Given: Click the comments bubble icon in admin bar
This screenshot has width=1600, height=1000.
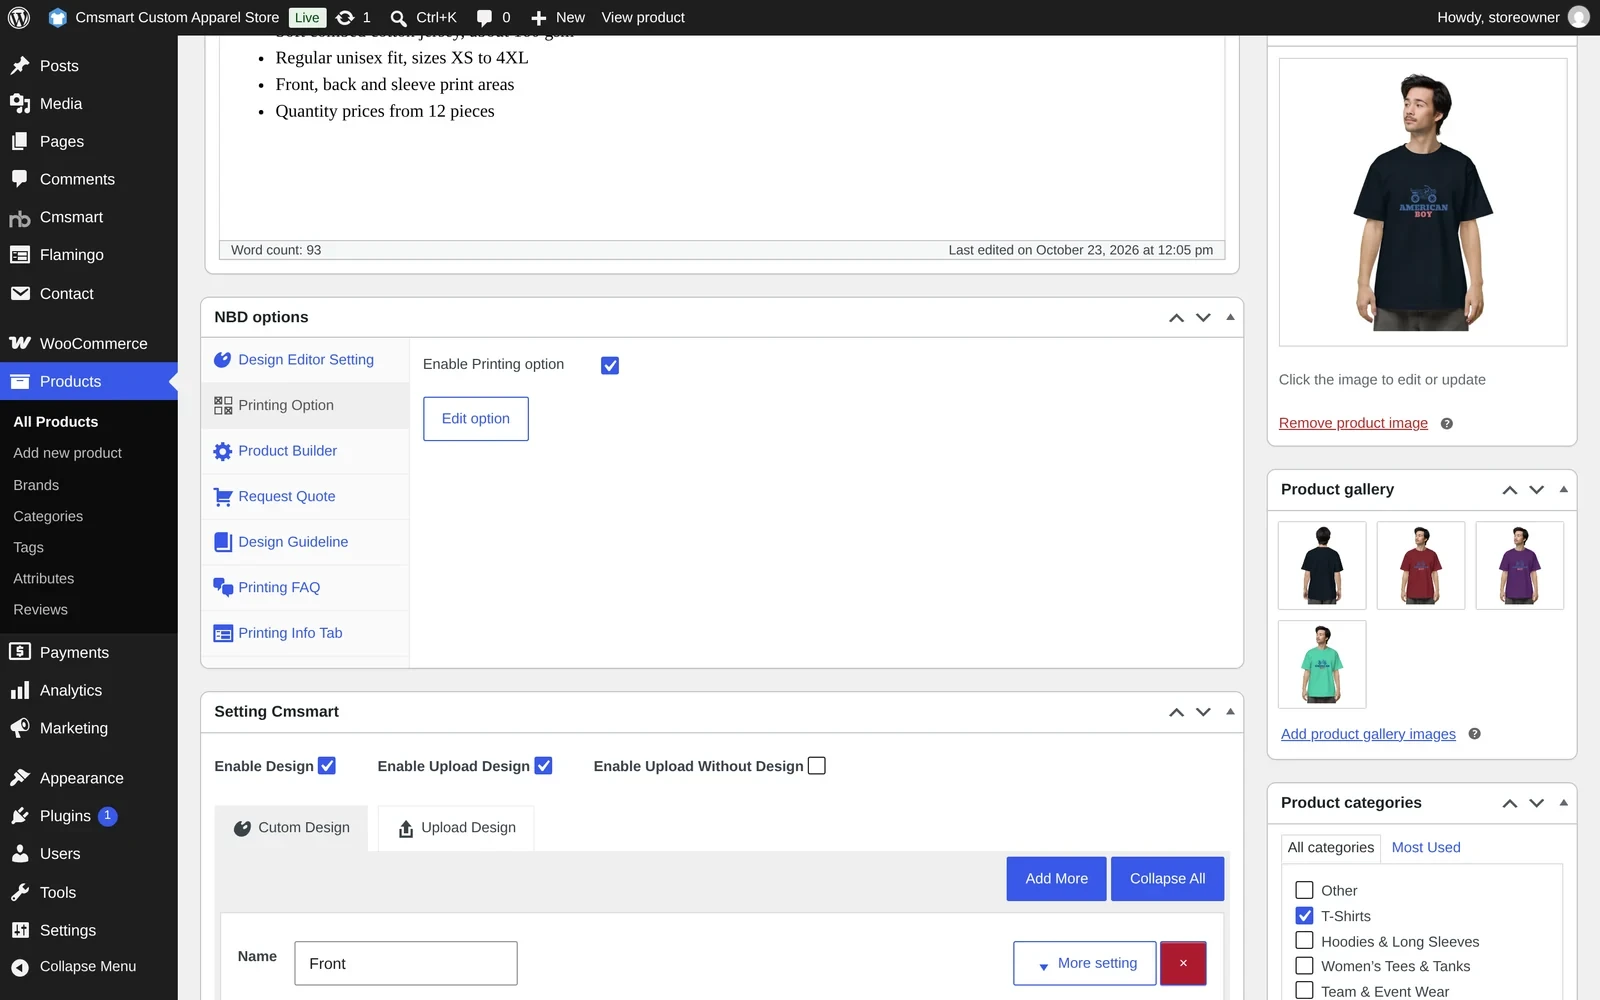Looking at the screenshot, I should 485,18.
